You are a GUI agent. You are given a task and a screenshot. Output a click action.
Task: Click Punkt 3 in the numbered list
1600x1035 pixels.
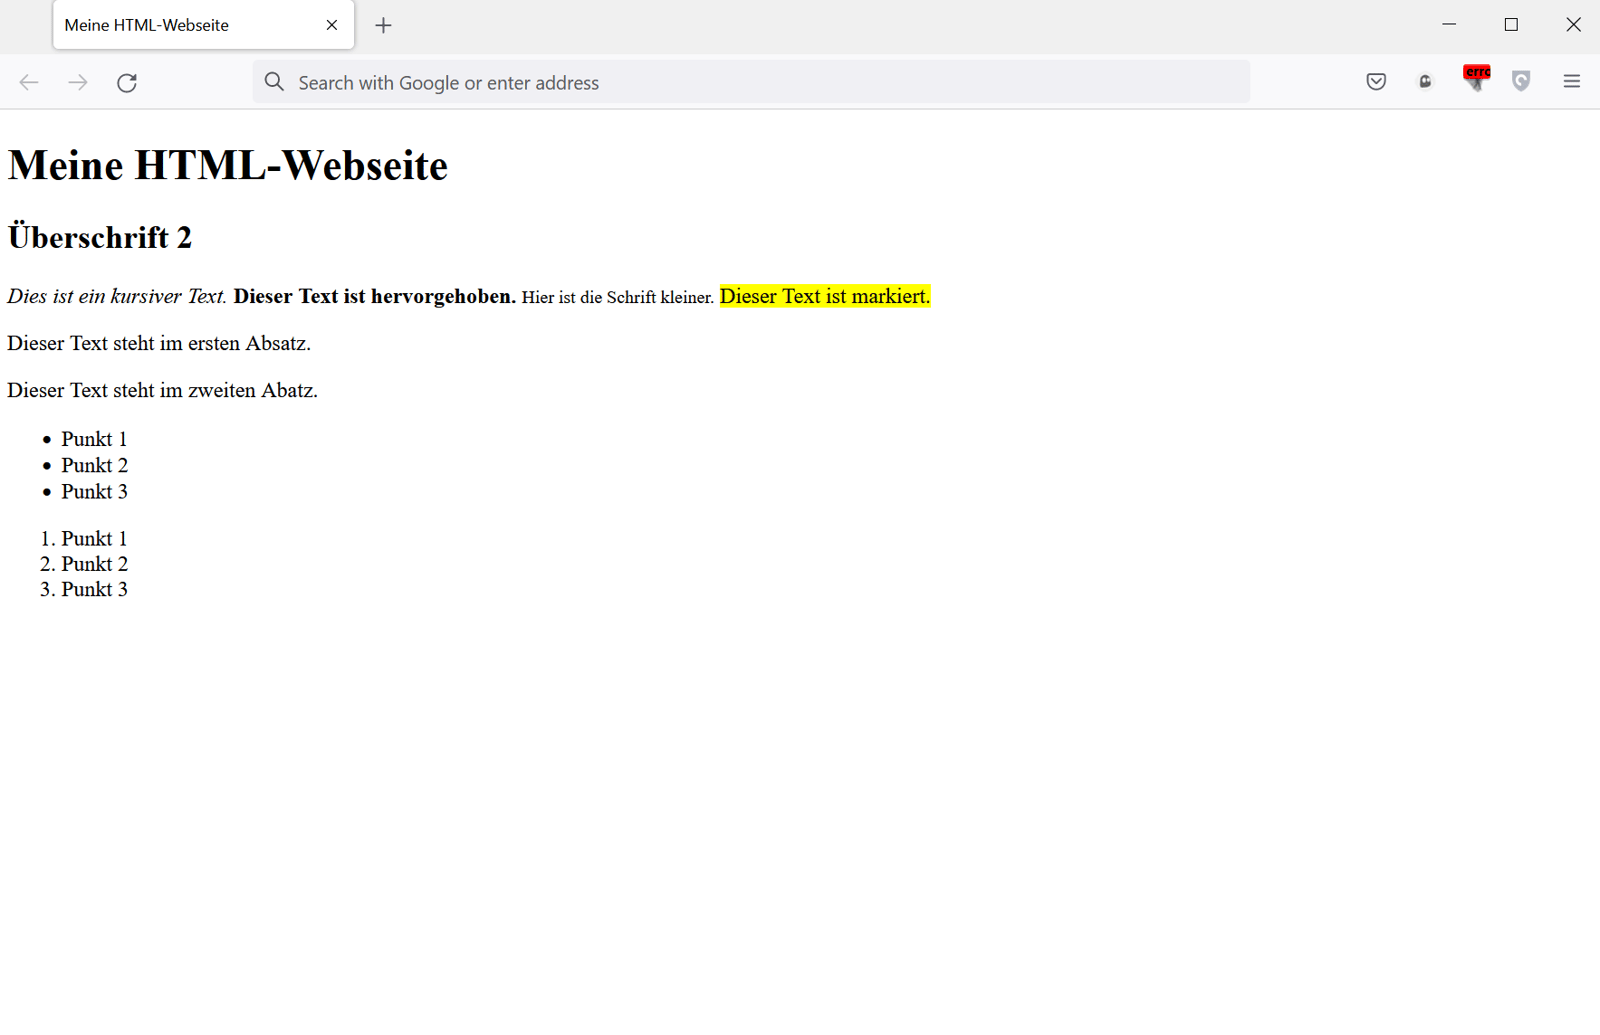click(94, 589)
